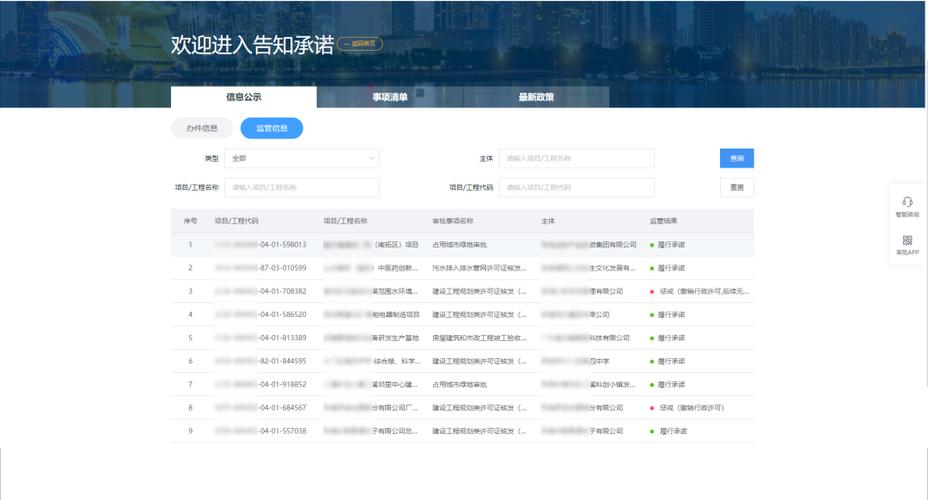928x500 pixels.
Task: Focus the 主体 input field
Action: [576, 159]
